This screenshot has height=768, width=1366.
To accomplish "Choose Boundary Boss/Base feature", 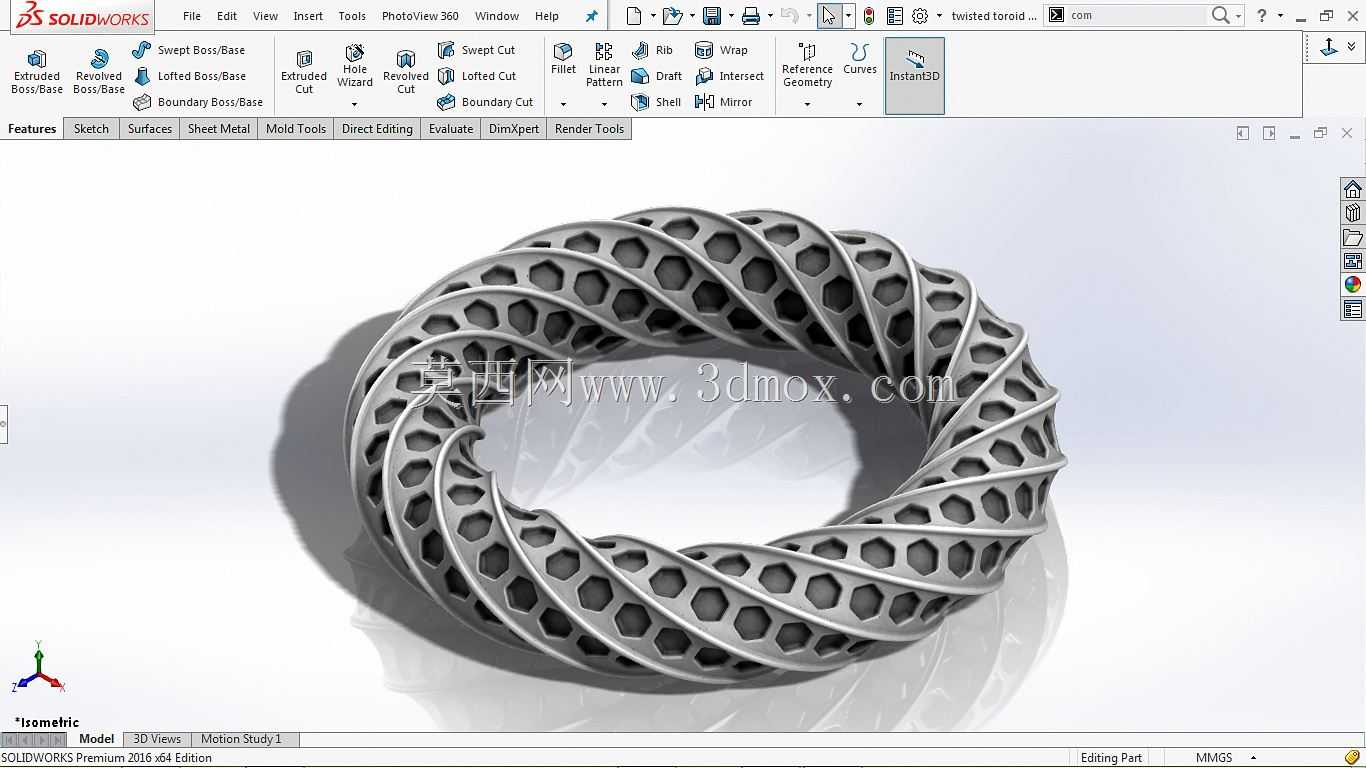I will coord(198,102).
